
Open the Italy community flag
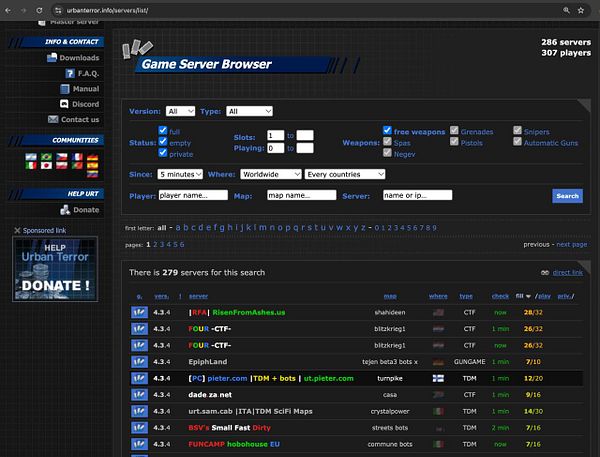coord(31,165)
